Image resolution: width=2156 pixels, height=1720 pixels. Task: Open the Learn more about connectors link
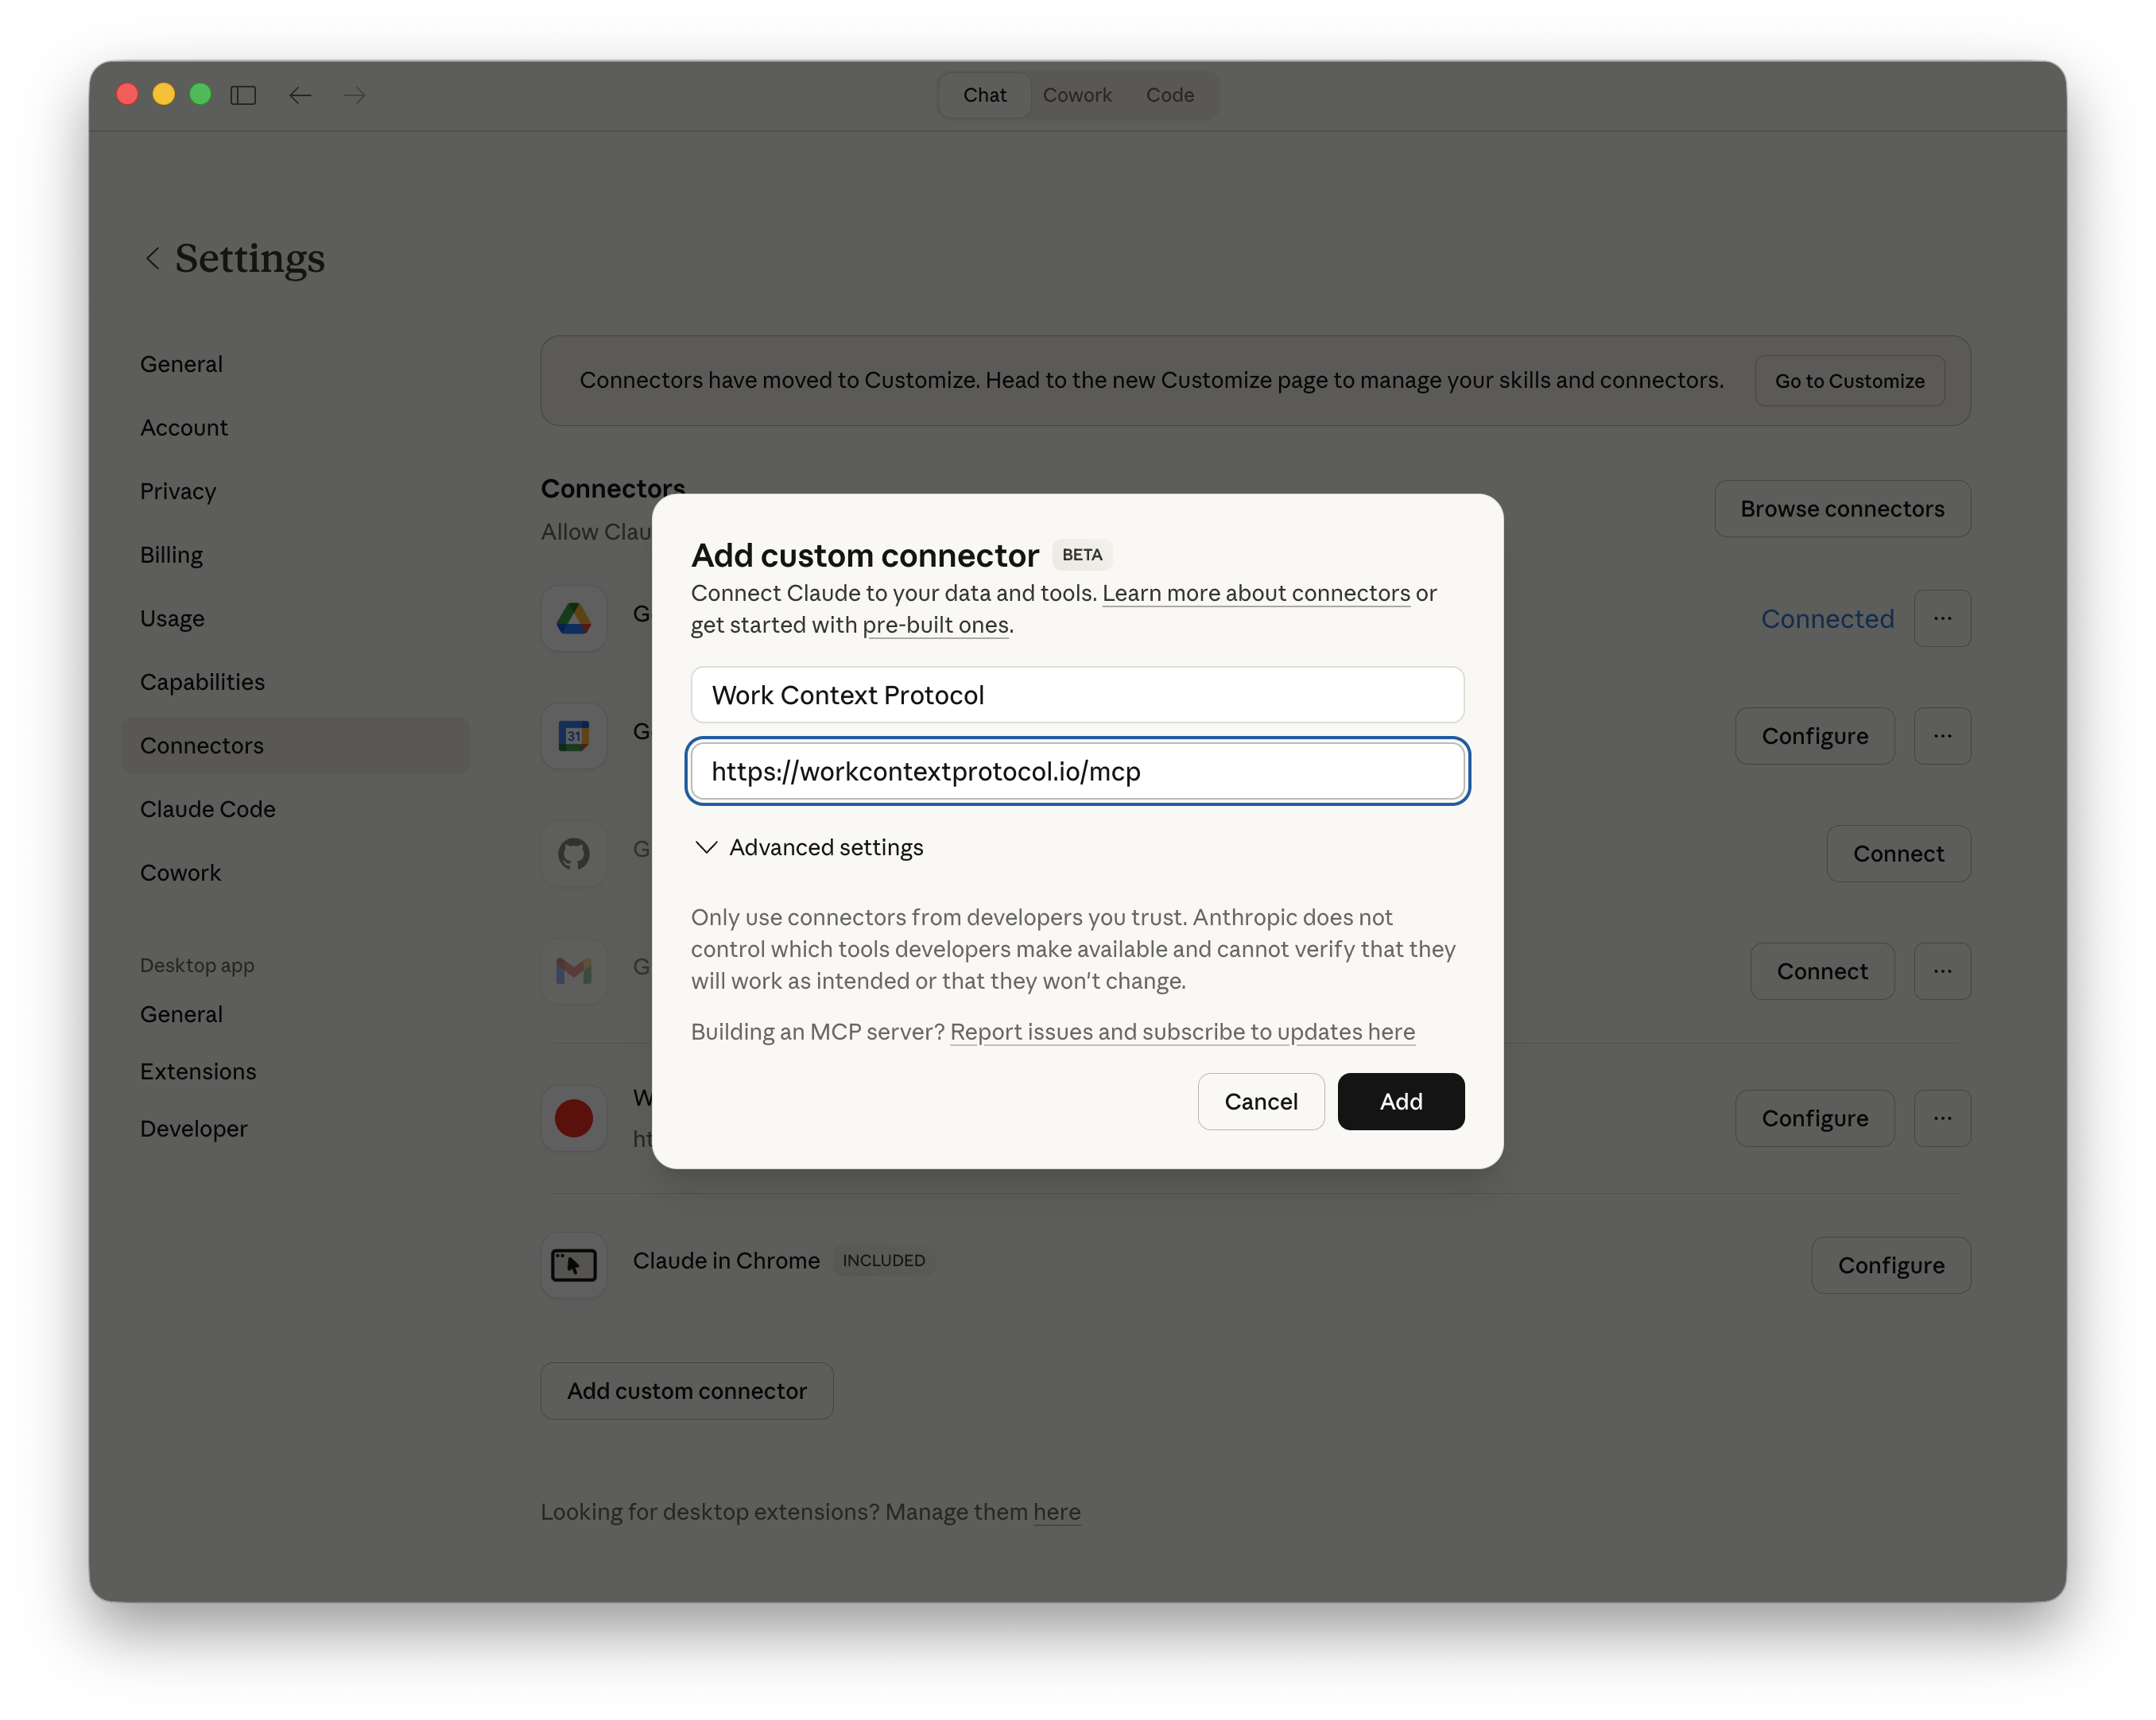tap(1255, 593)
